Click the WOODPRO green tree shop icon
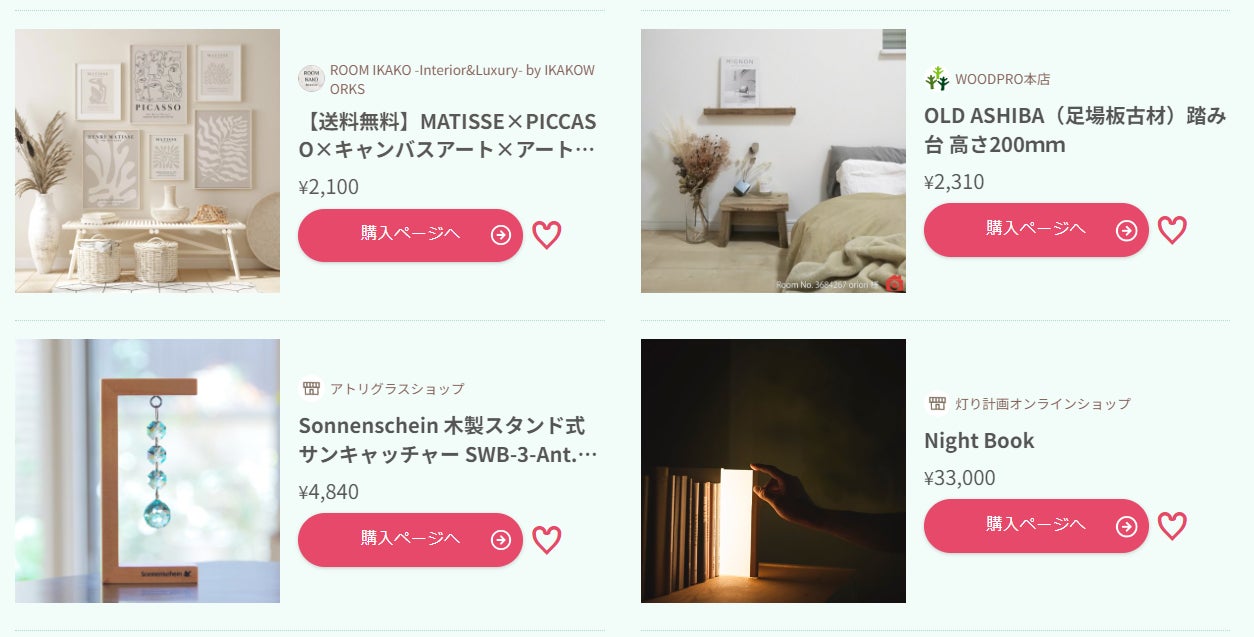The width and height of the screenshot is (1254, 637). 937,78
